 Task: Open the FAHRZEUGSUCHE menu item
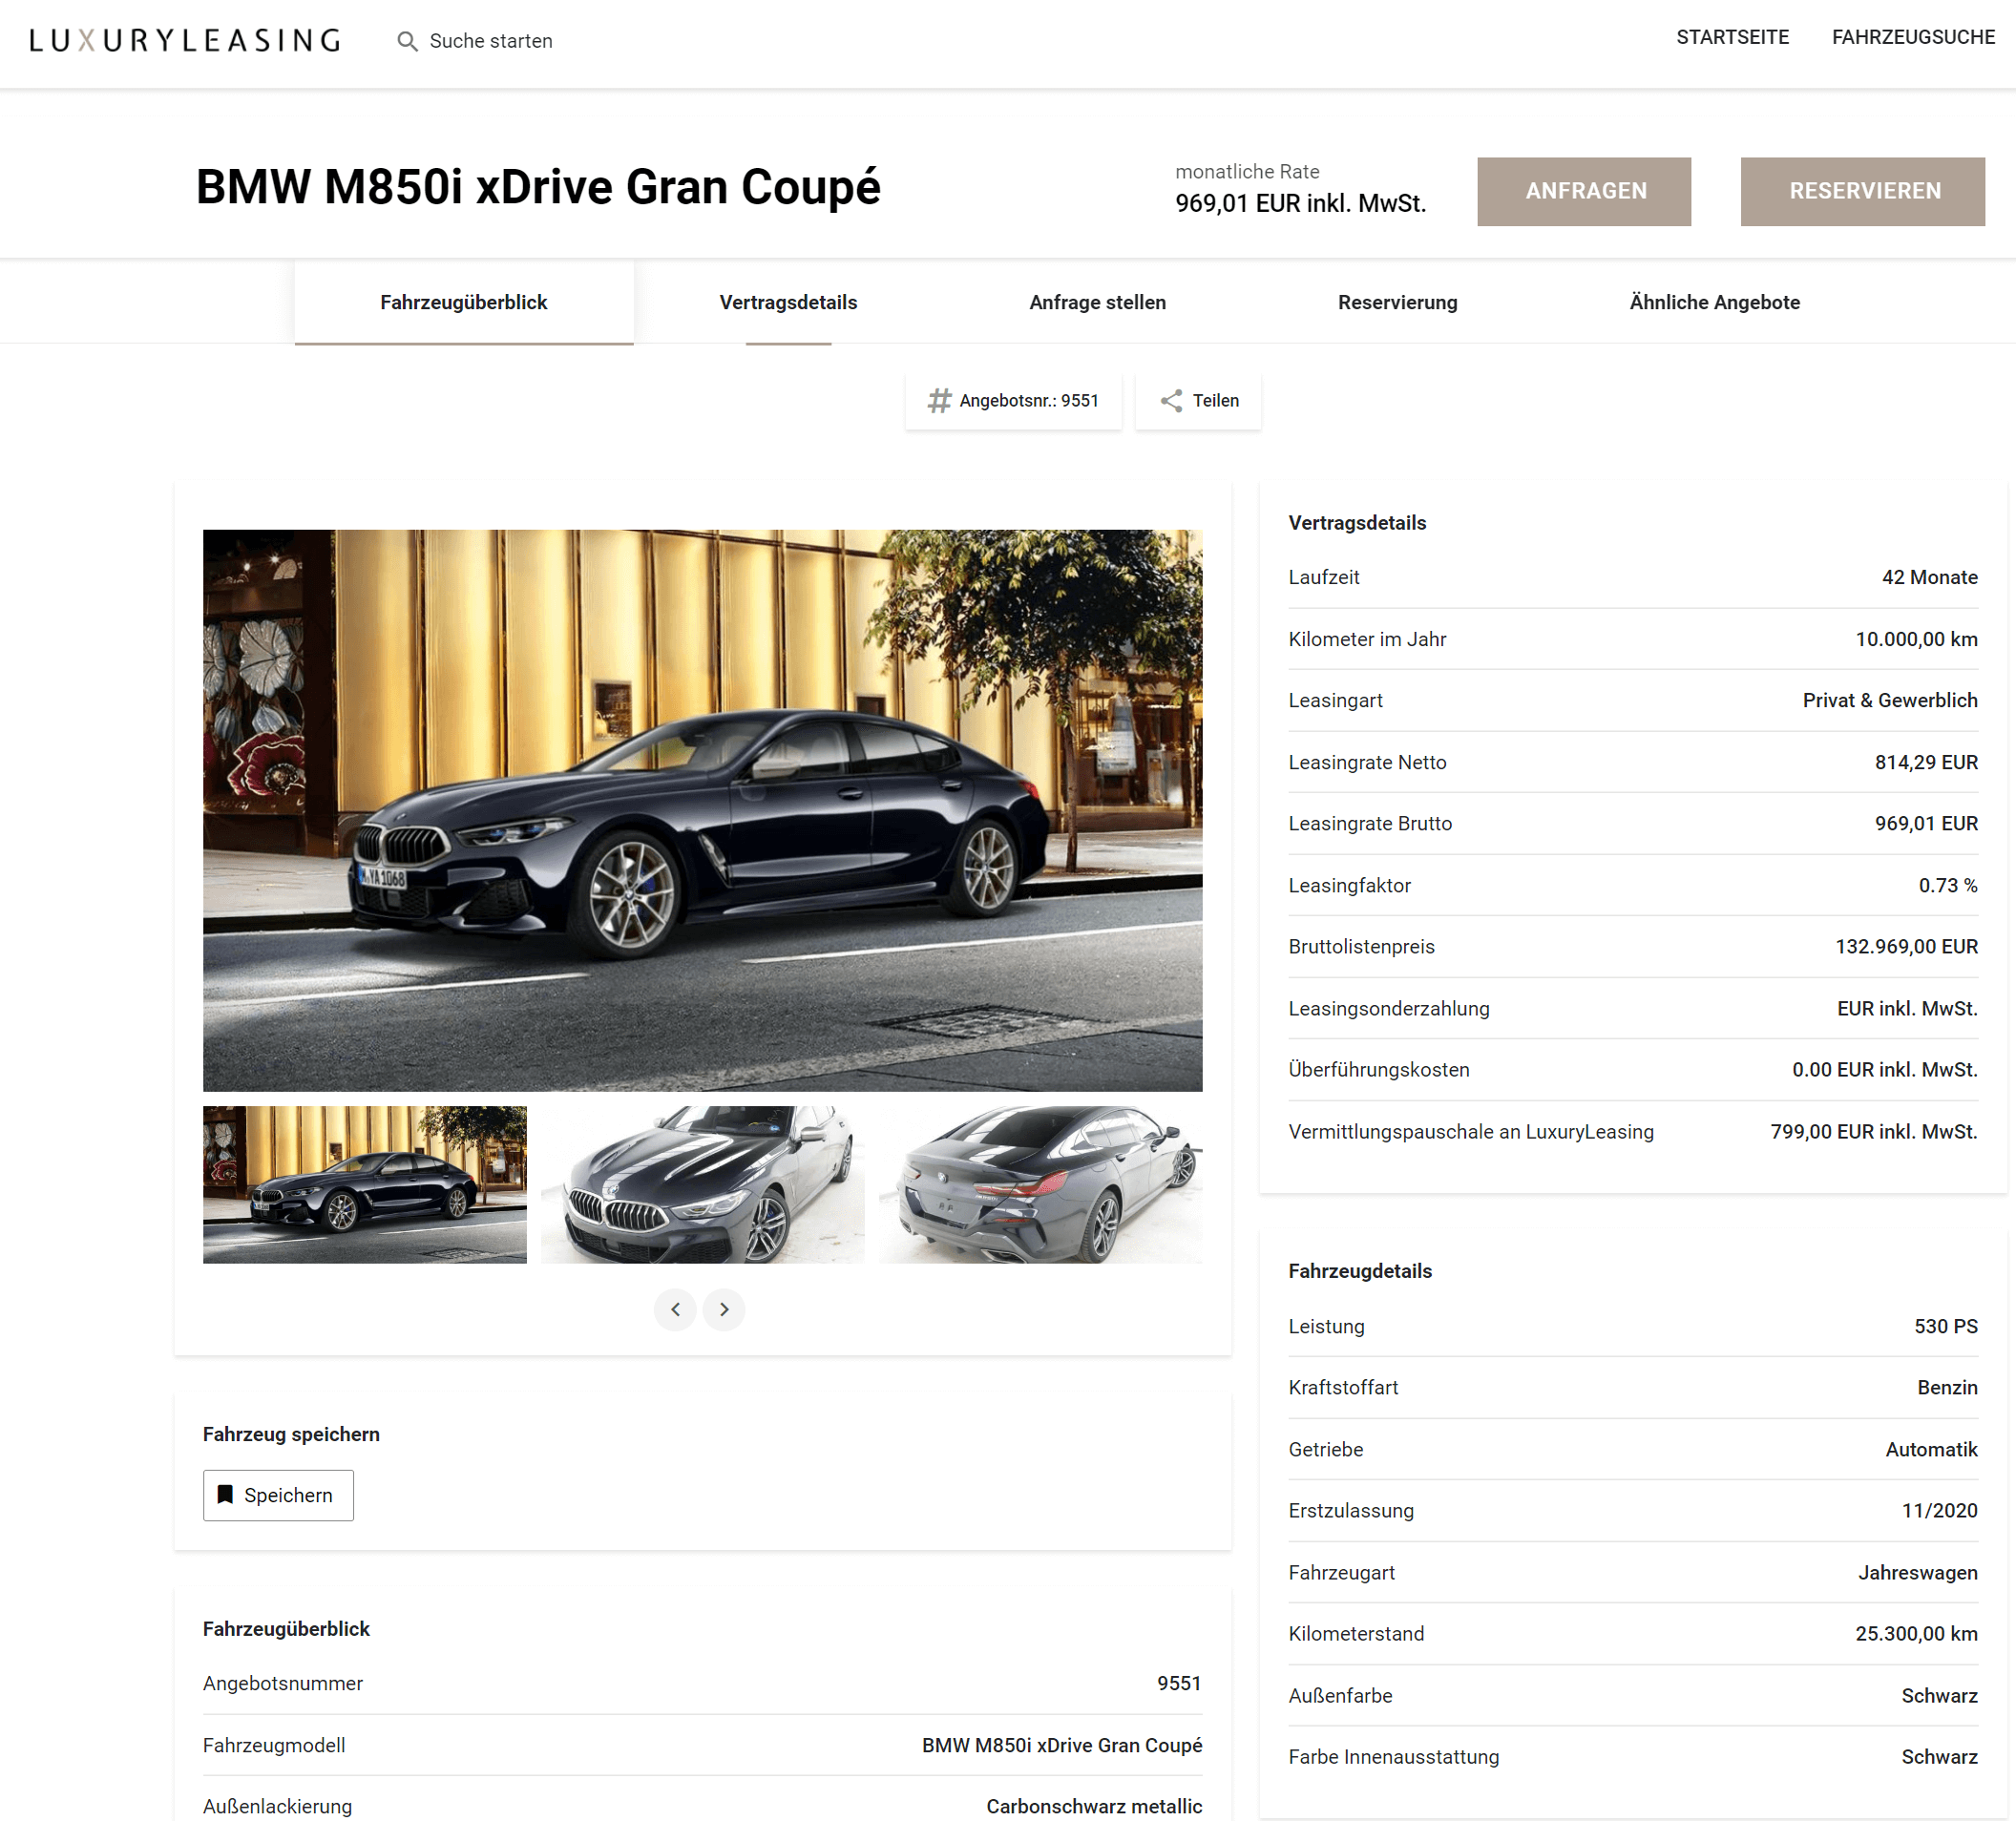(x=1913, y=37)
